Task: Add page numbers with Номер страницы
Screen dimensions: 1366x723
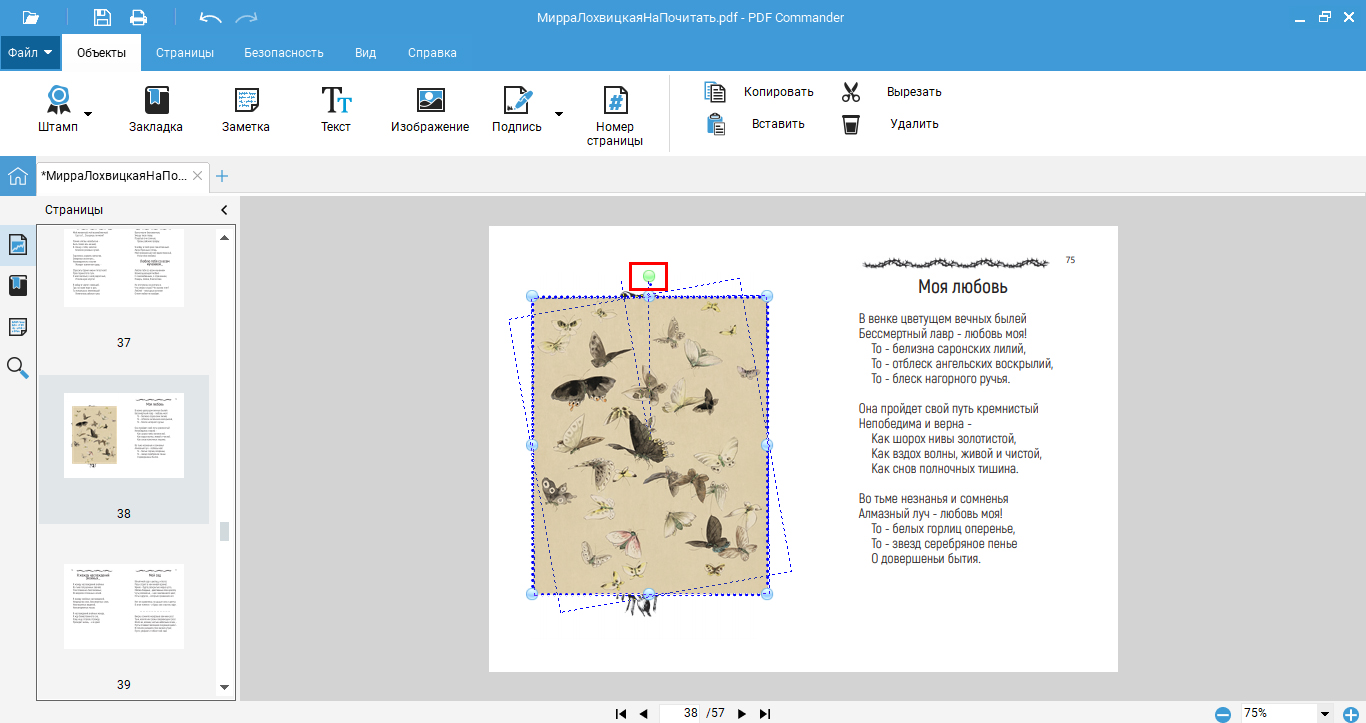Action: tap(615, 117)
